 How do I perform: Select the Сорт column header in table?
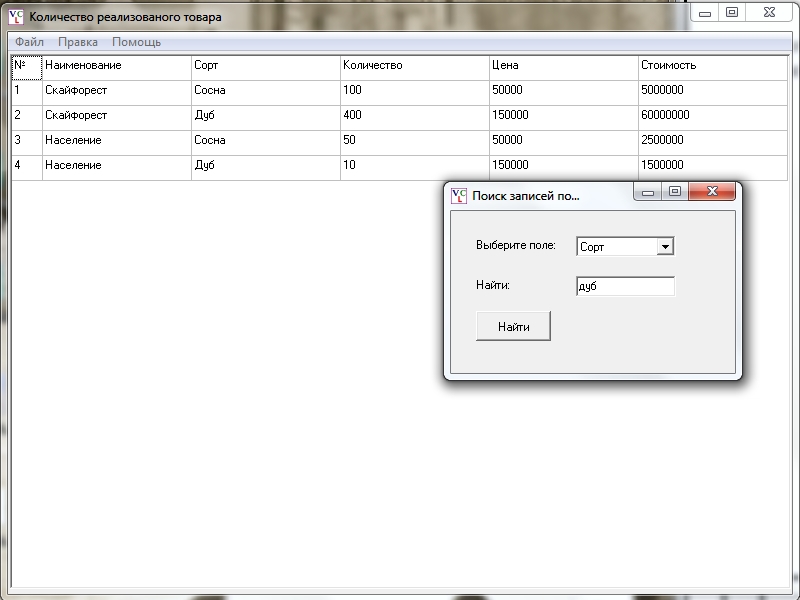[x=266, y=68]
